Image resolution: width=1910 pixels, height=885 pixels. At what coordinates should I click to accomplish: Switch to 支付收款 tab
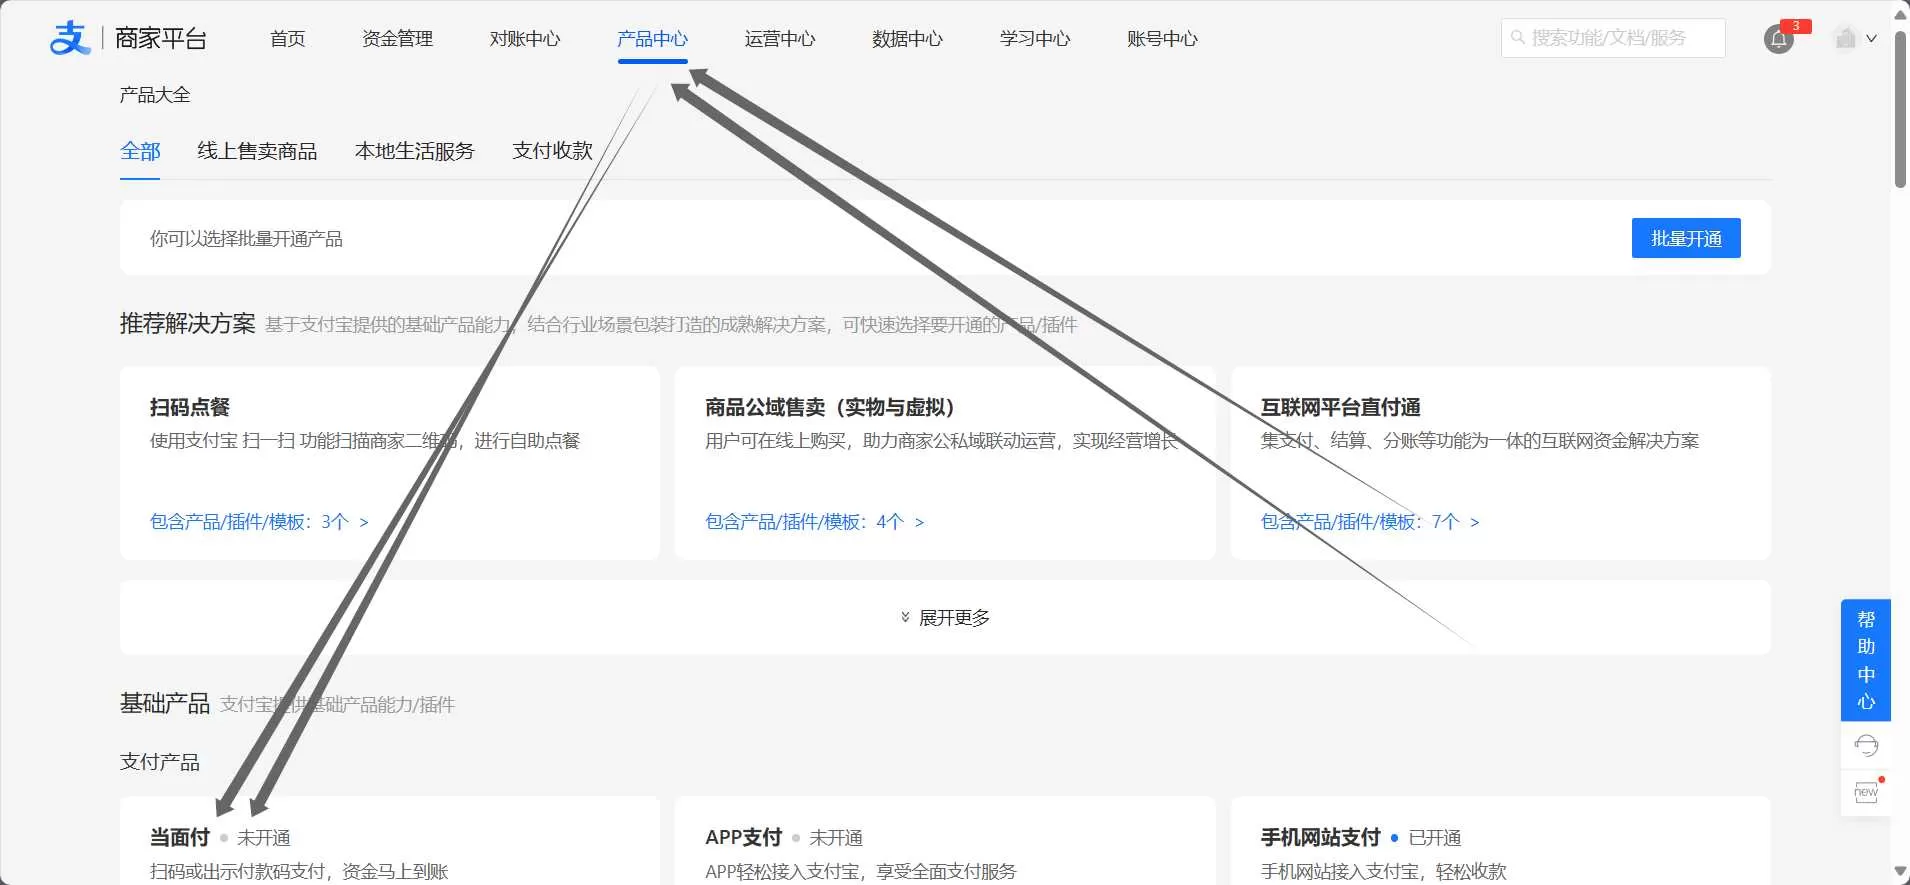click(552, 151)
